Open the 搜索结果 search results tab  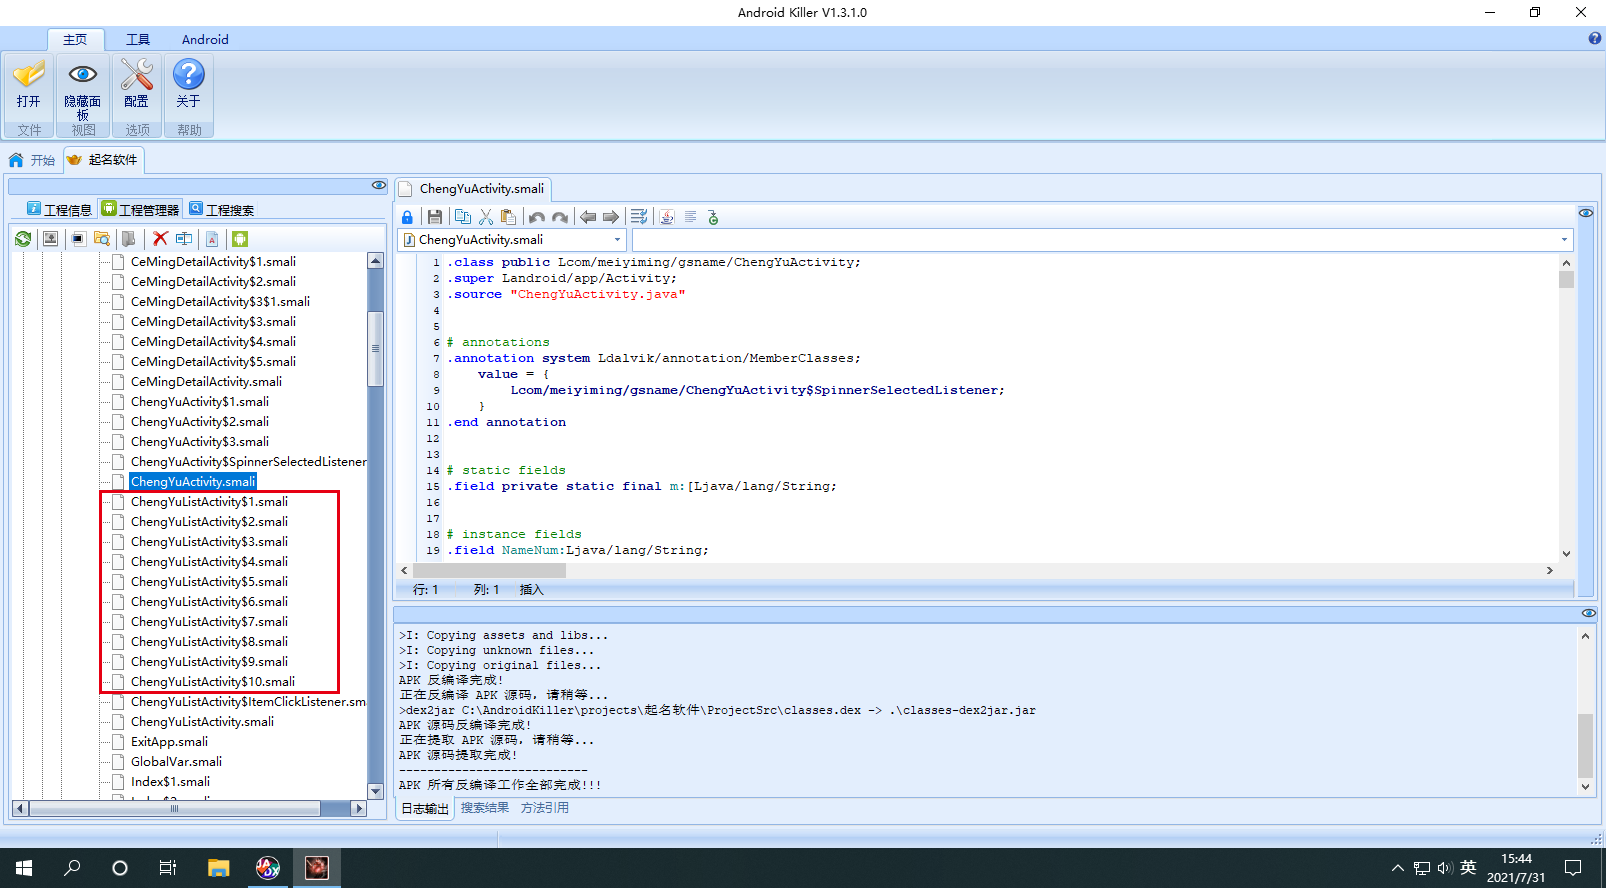click(x=485, y=808)
